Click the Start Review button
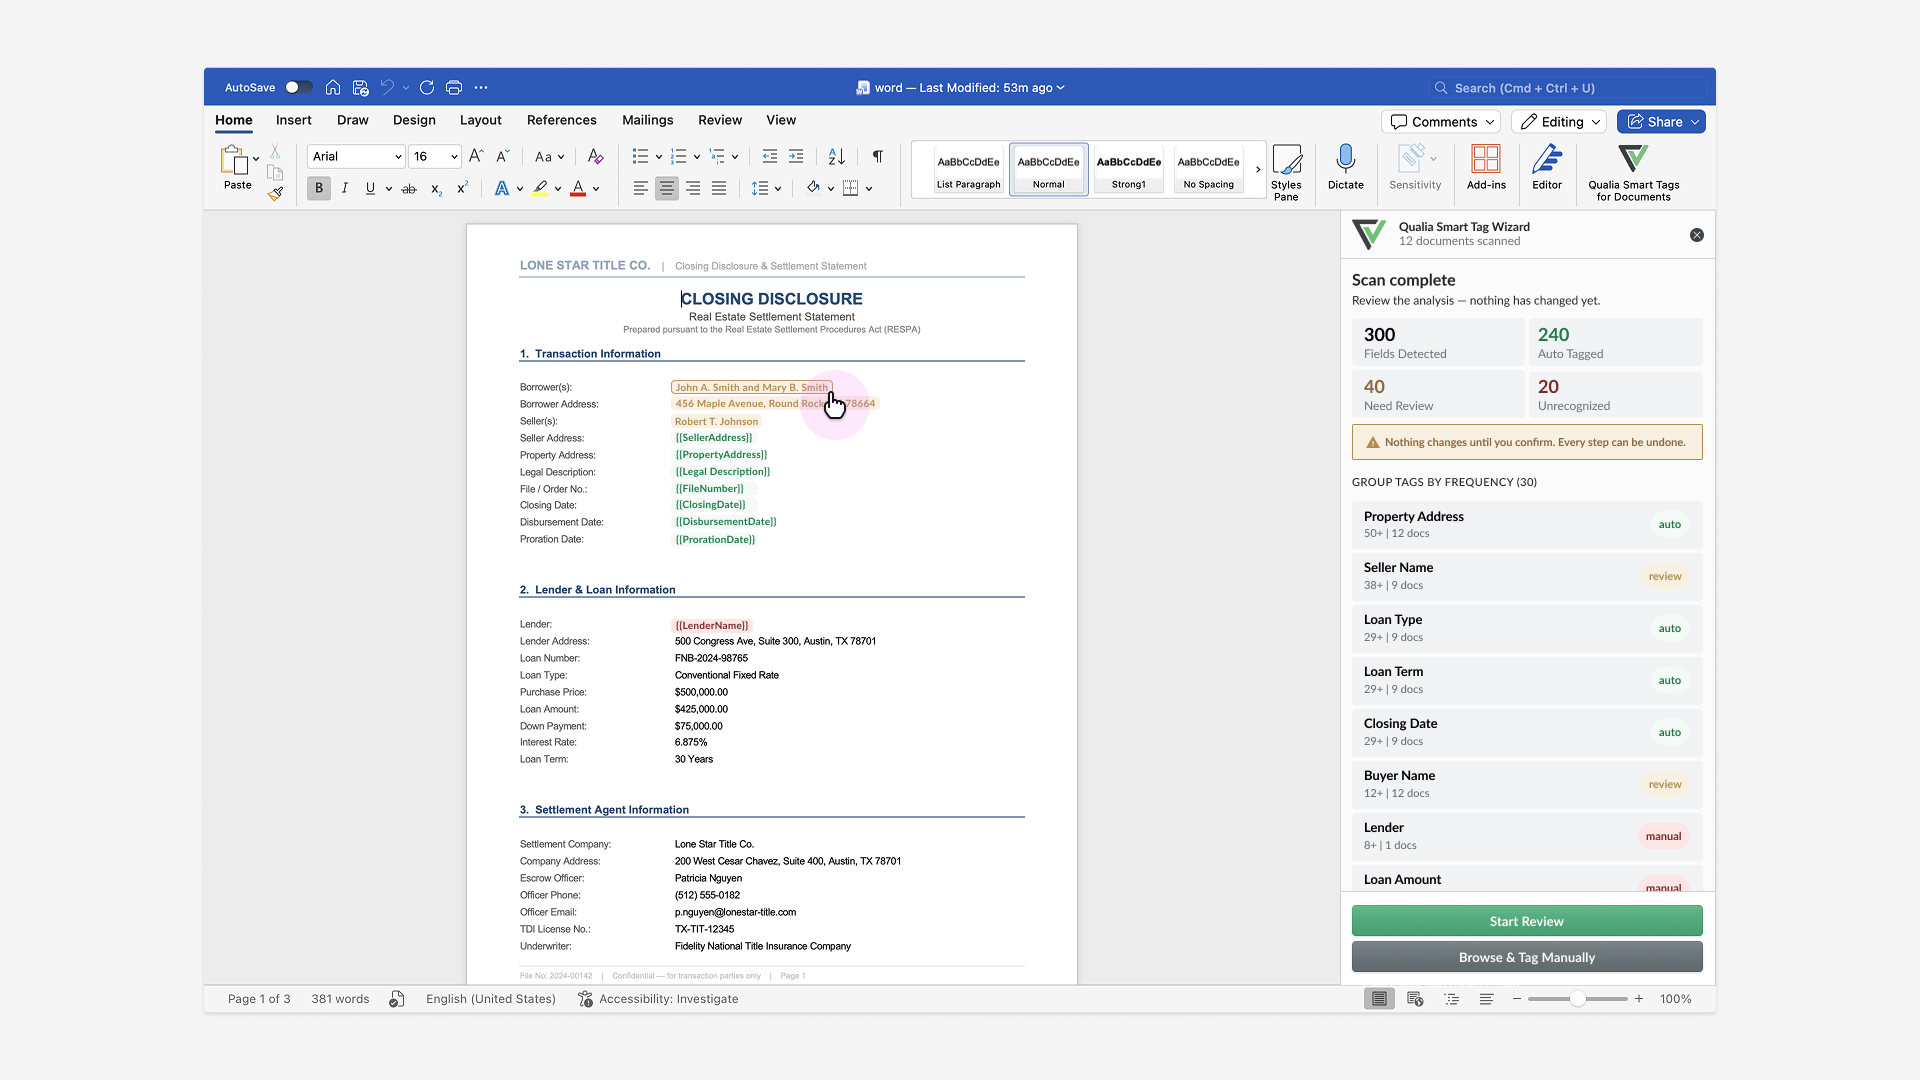 coord(1527,921)
